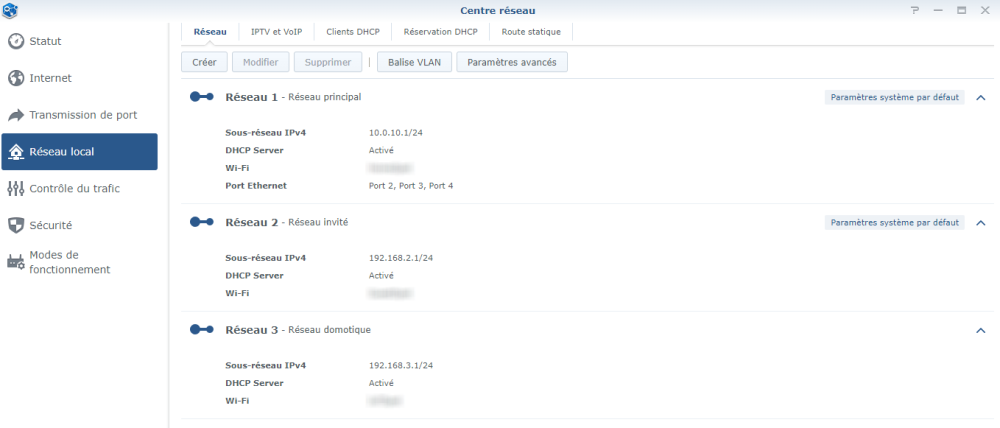
Task: Collapse the Réseau 1 section
Action: pyautogui.click(x=981, y=98)
